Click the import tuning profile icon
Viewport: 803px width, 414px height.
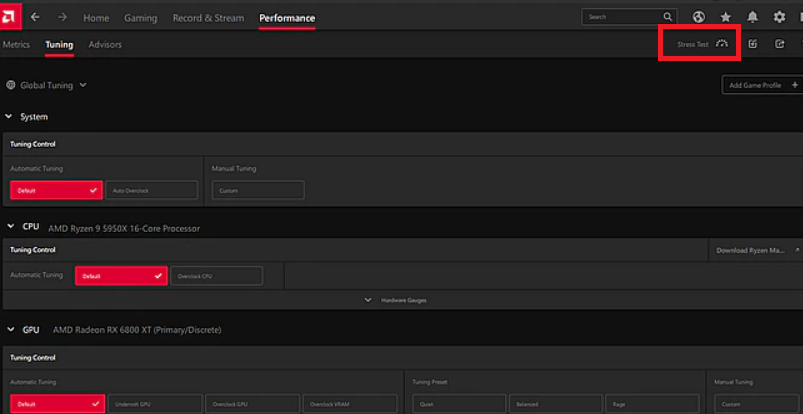click(752, 44)
